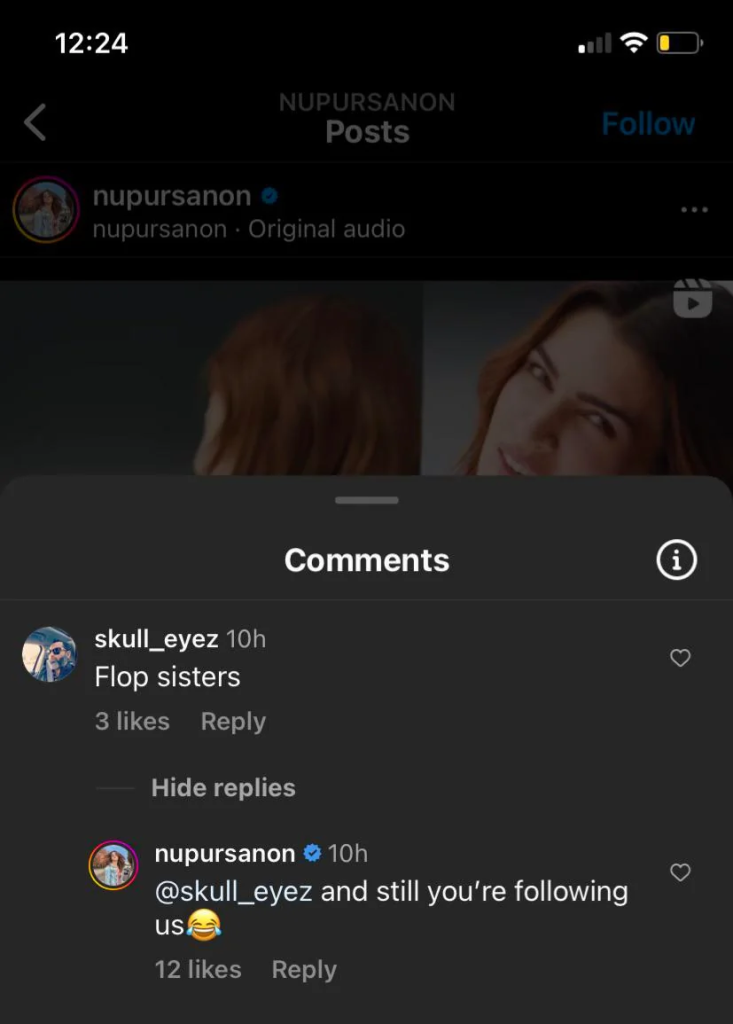Like nupursanon's reply with the heart
This screenshot has height=1024, width=733.
tap(680, 873)
